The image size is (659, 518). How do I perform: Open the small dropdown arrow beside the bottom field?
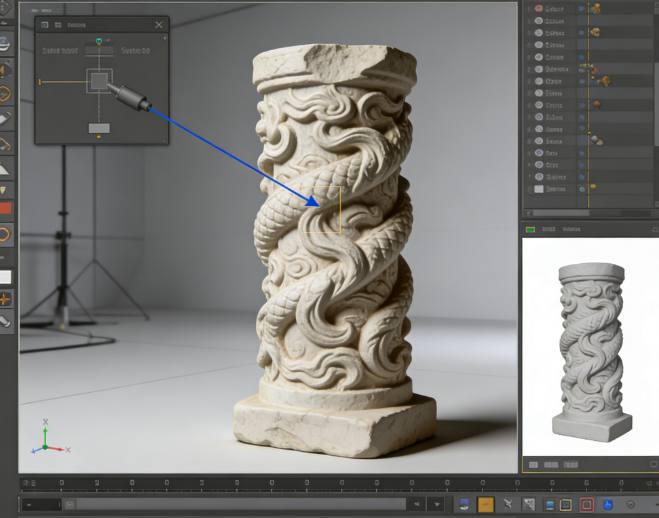tap(437, 504)
